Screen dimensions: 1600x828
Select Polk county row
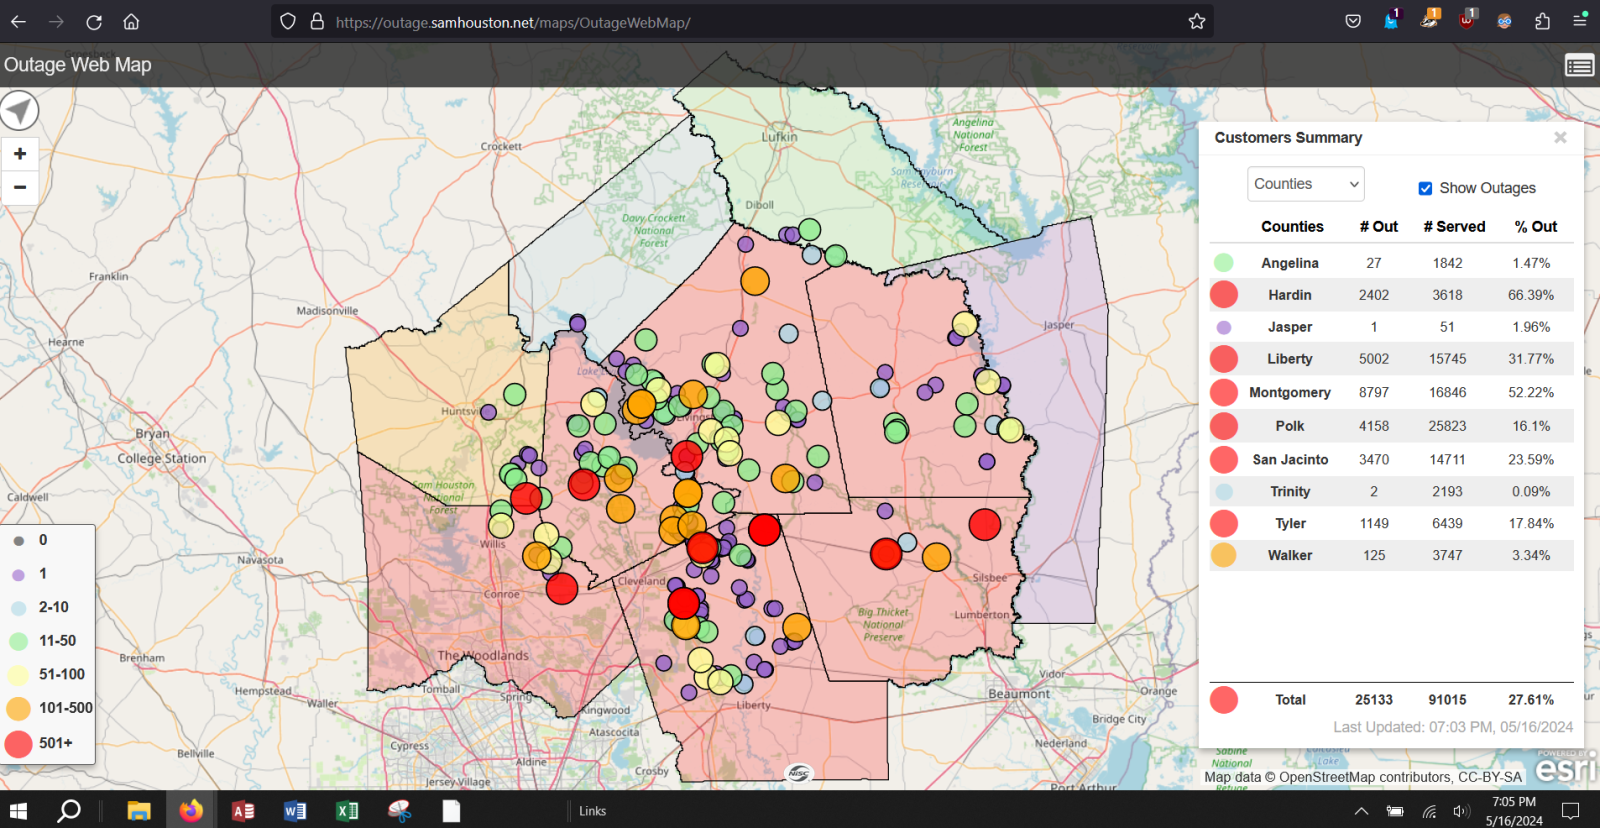pyautogui.click(x=1391, y=426)
